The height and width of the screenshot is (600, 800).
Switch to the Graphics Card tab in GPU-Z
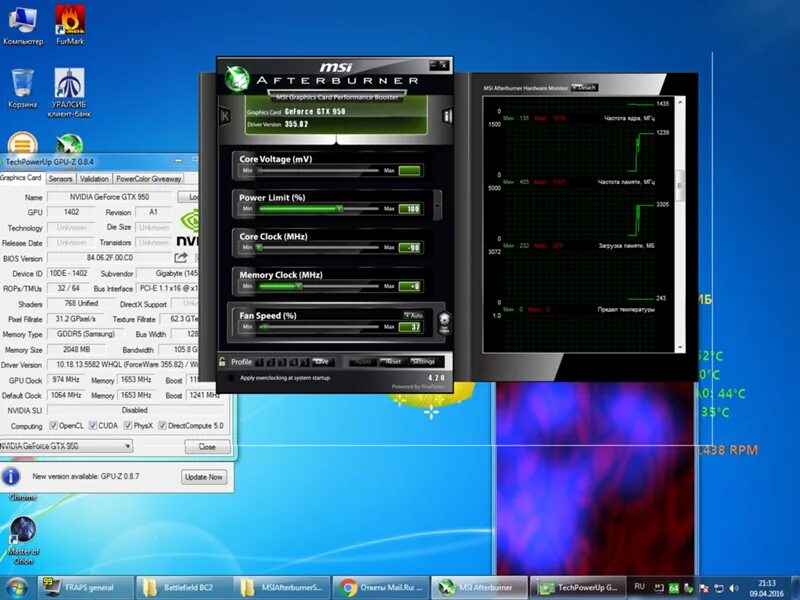tap(20, 178)
